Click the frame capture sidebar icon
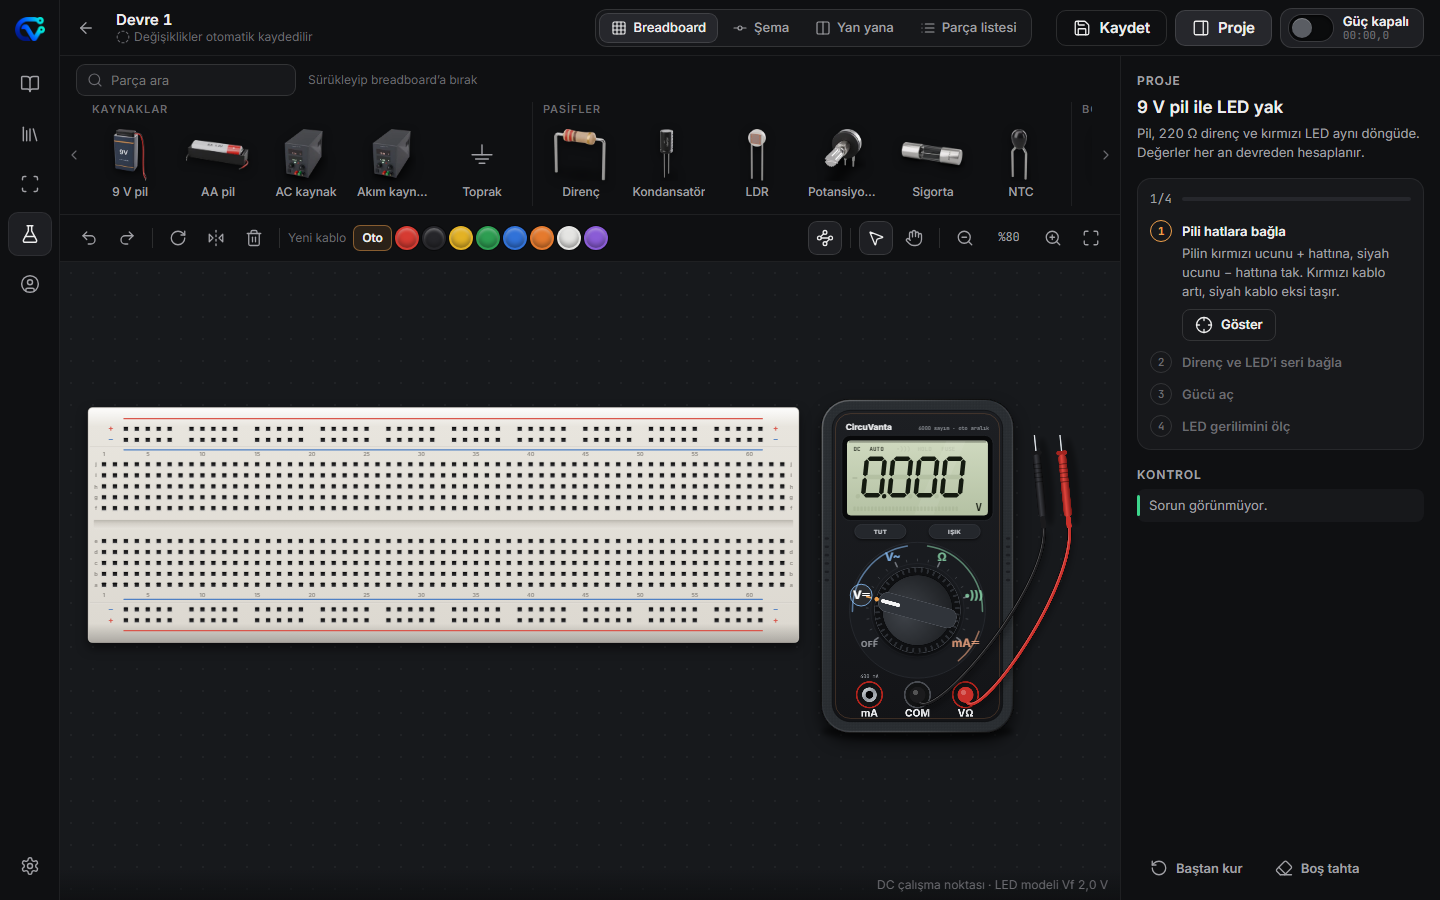This screenshot has height=900, width=1440. coord(30,184)
